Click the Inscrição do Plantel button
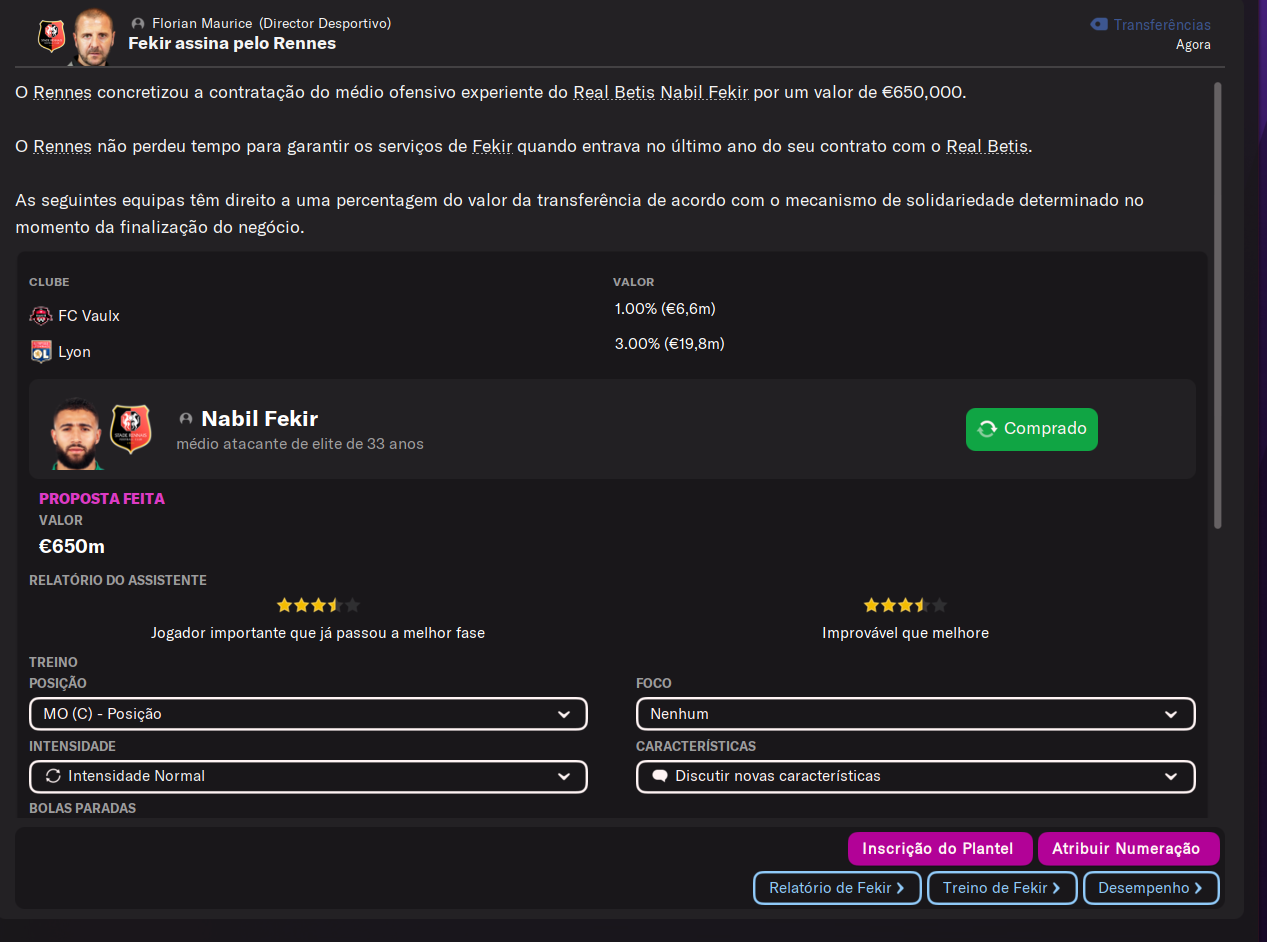1267x942 pixels. pyautogui.click(x=938, y=849)
